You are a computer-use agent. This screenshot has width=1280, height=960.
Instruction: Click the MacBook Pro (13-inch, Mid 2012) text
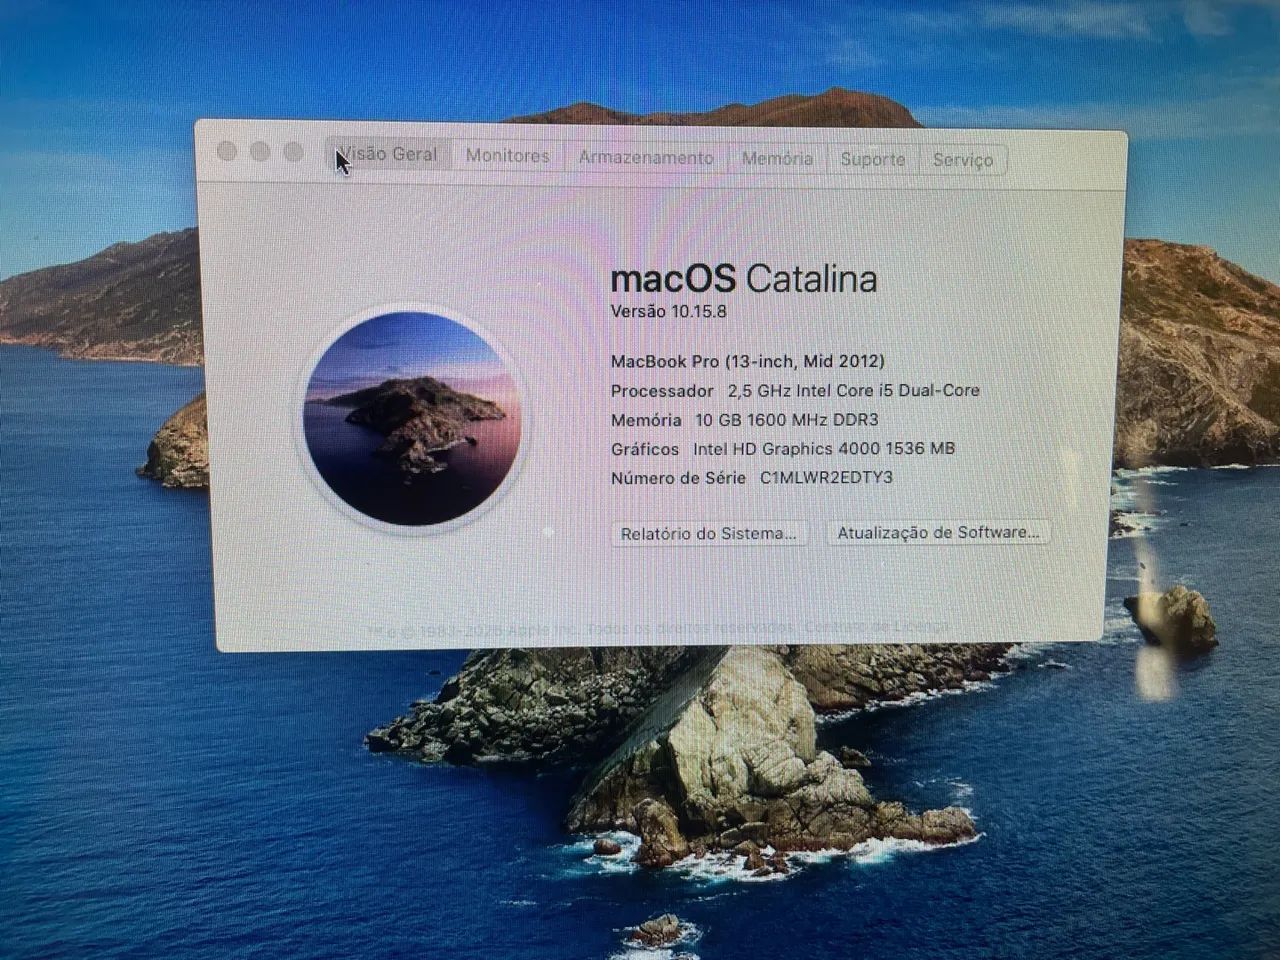tap(747, 361)
